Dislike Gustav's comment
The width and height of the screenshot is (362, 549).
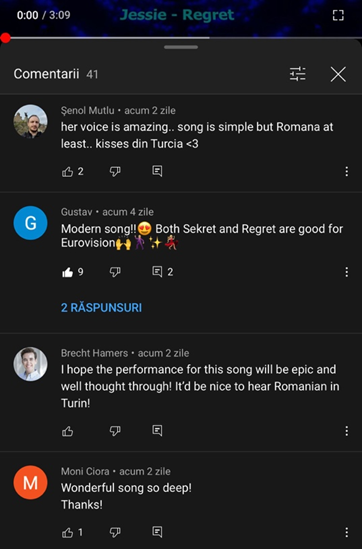tap(115, 272)
